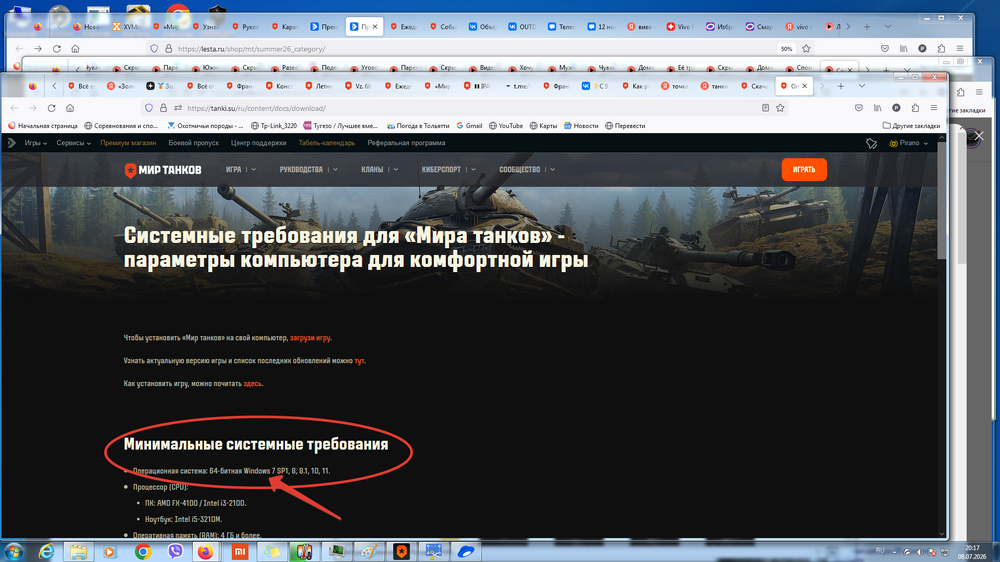Image resolution: width=1000 pixels, height=562 pixels.
Task: Expand РУКОВОДСТВА menu chevron
Action: click(335, 170)
